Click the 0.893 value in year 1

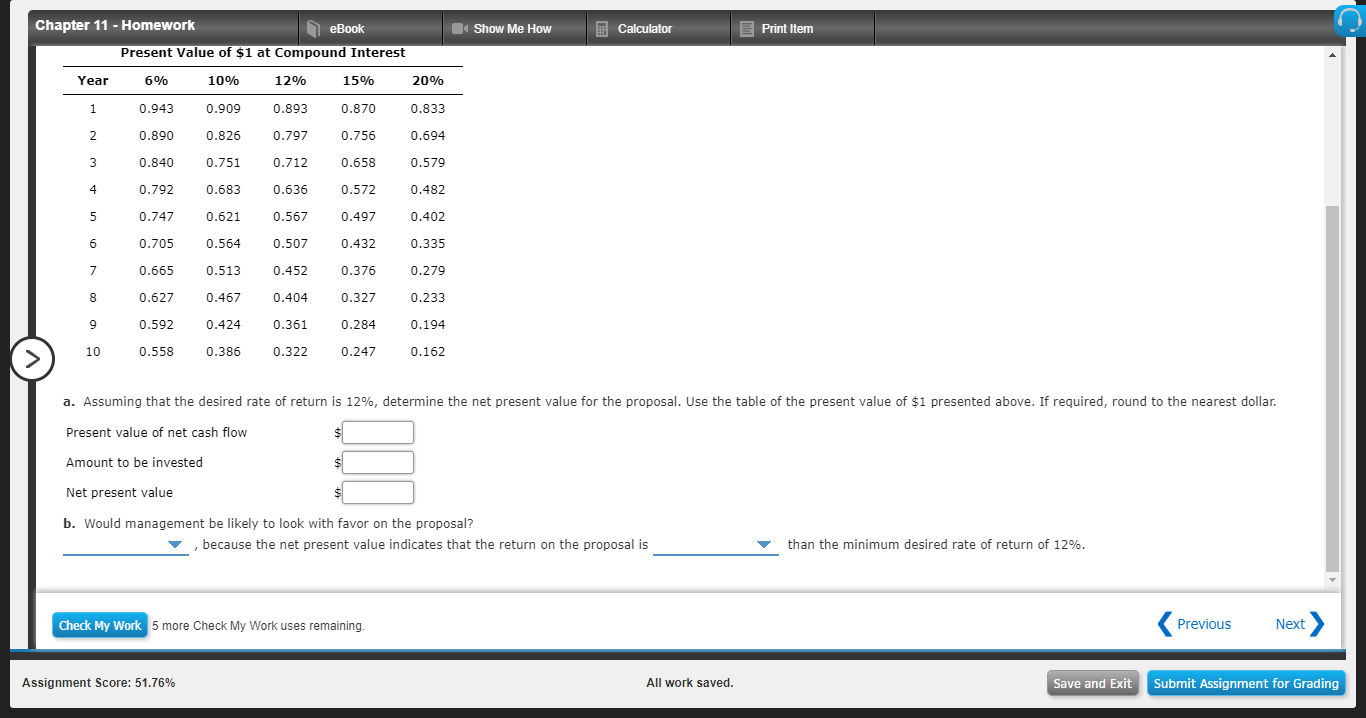290,108
